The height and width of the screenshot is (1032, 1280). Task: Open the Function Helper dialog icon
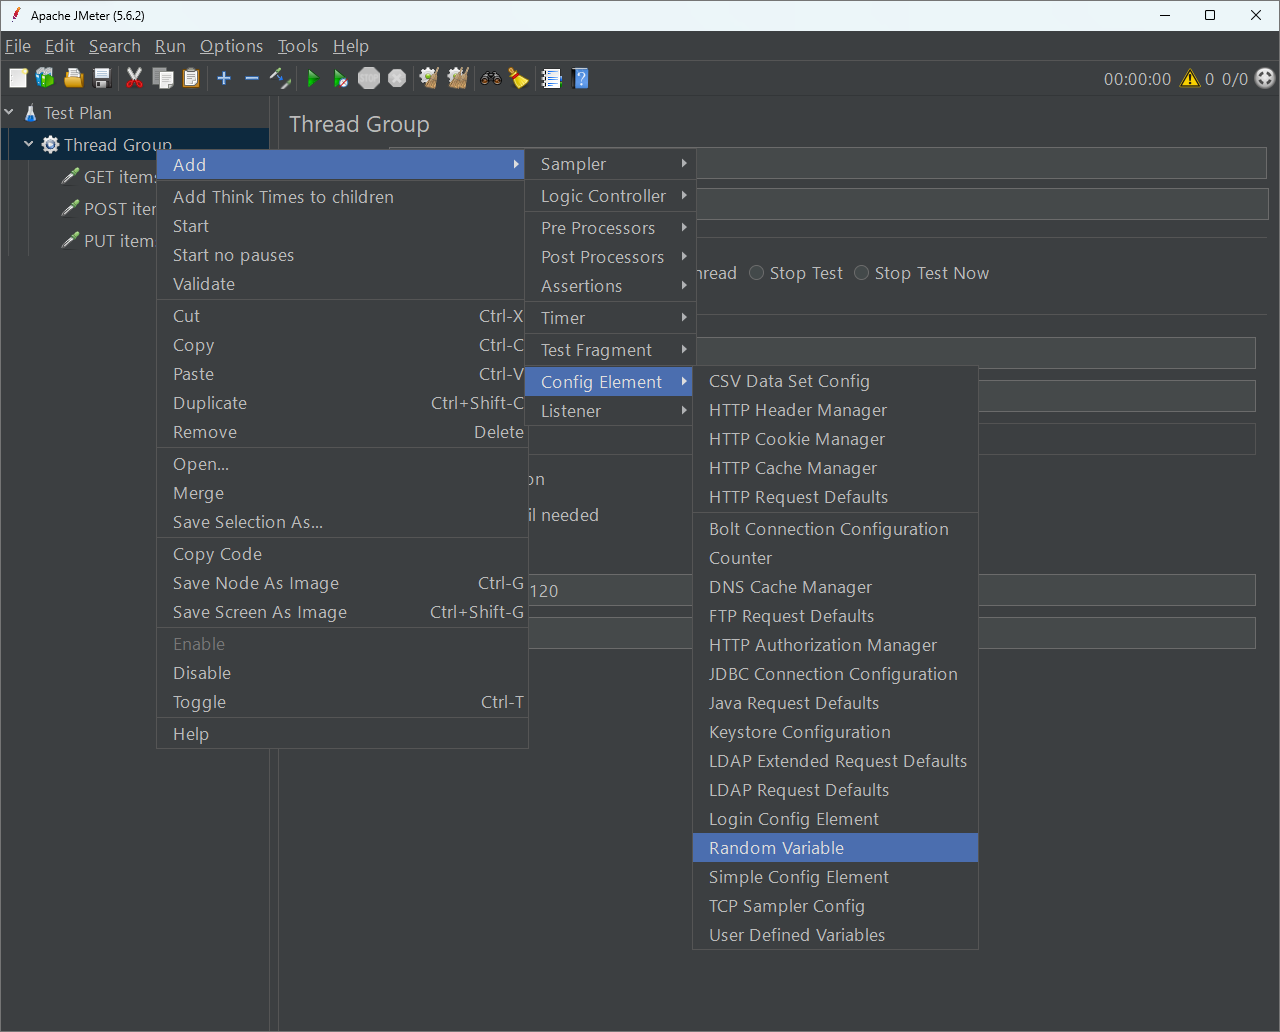pos(551,79)
